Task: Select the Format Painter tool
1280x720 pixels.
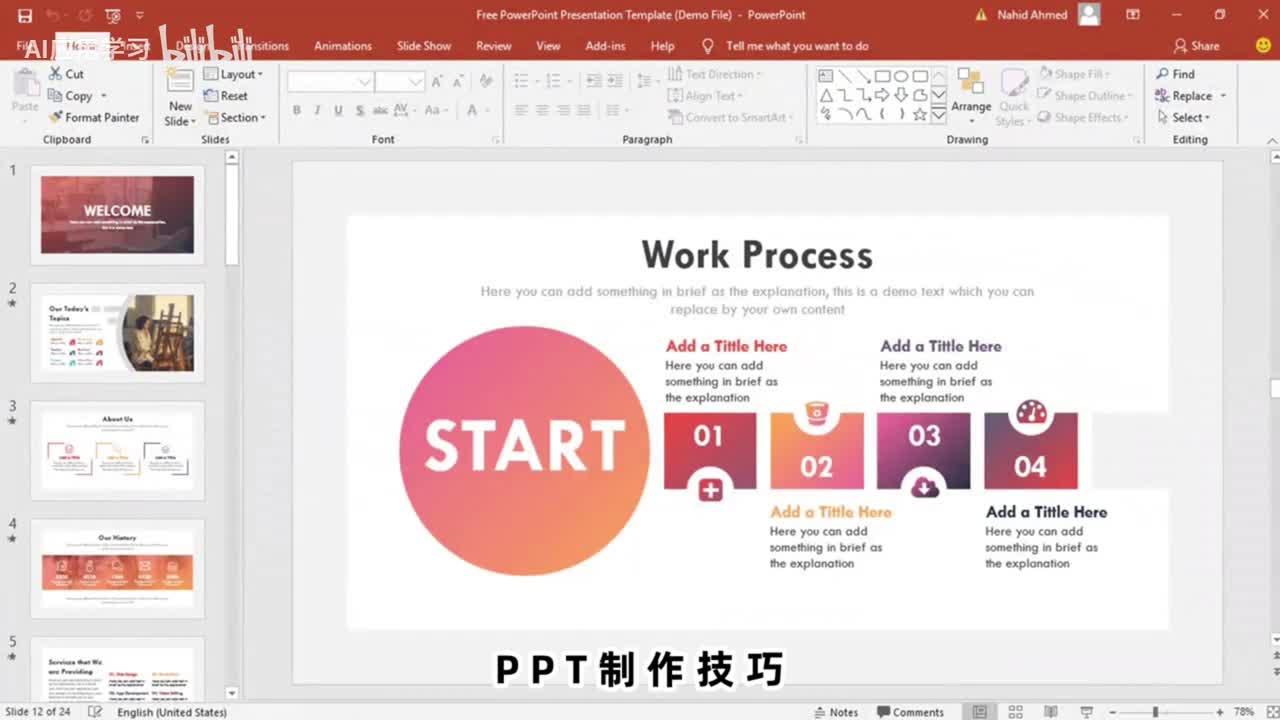Action: coord(94,117)
